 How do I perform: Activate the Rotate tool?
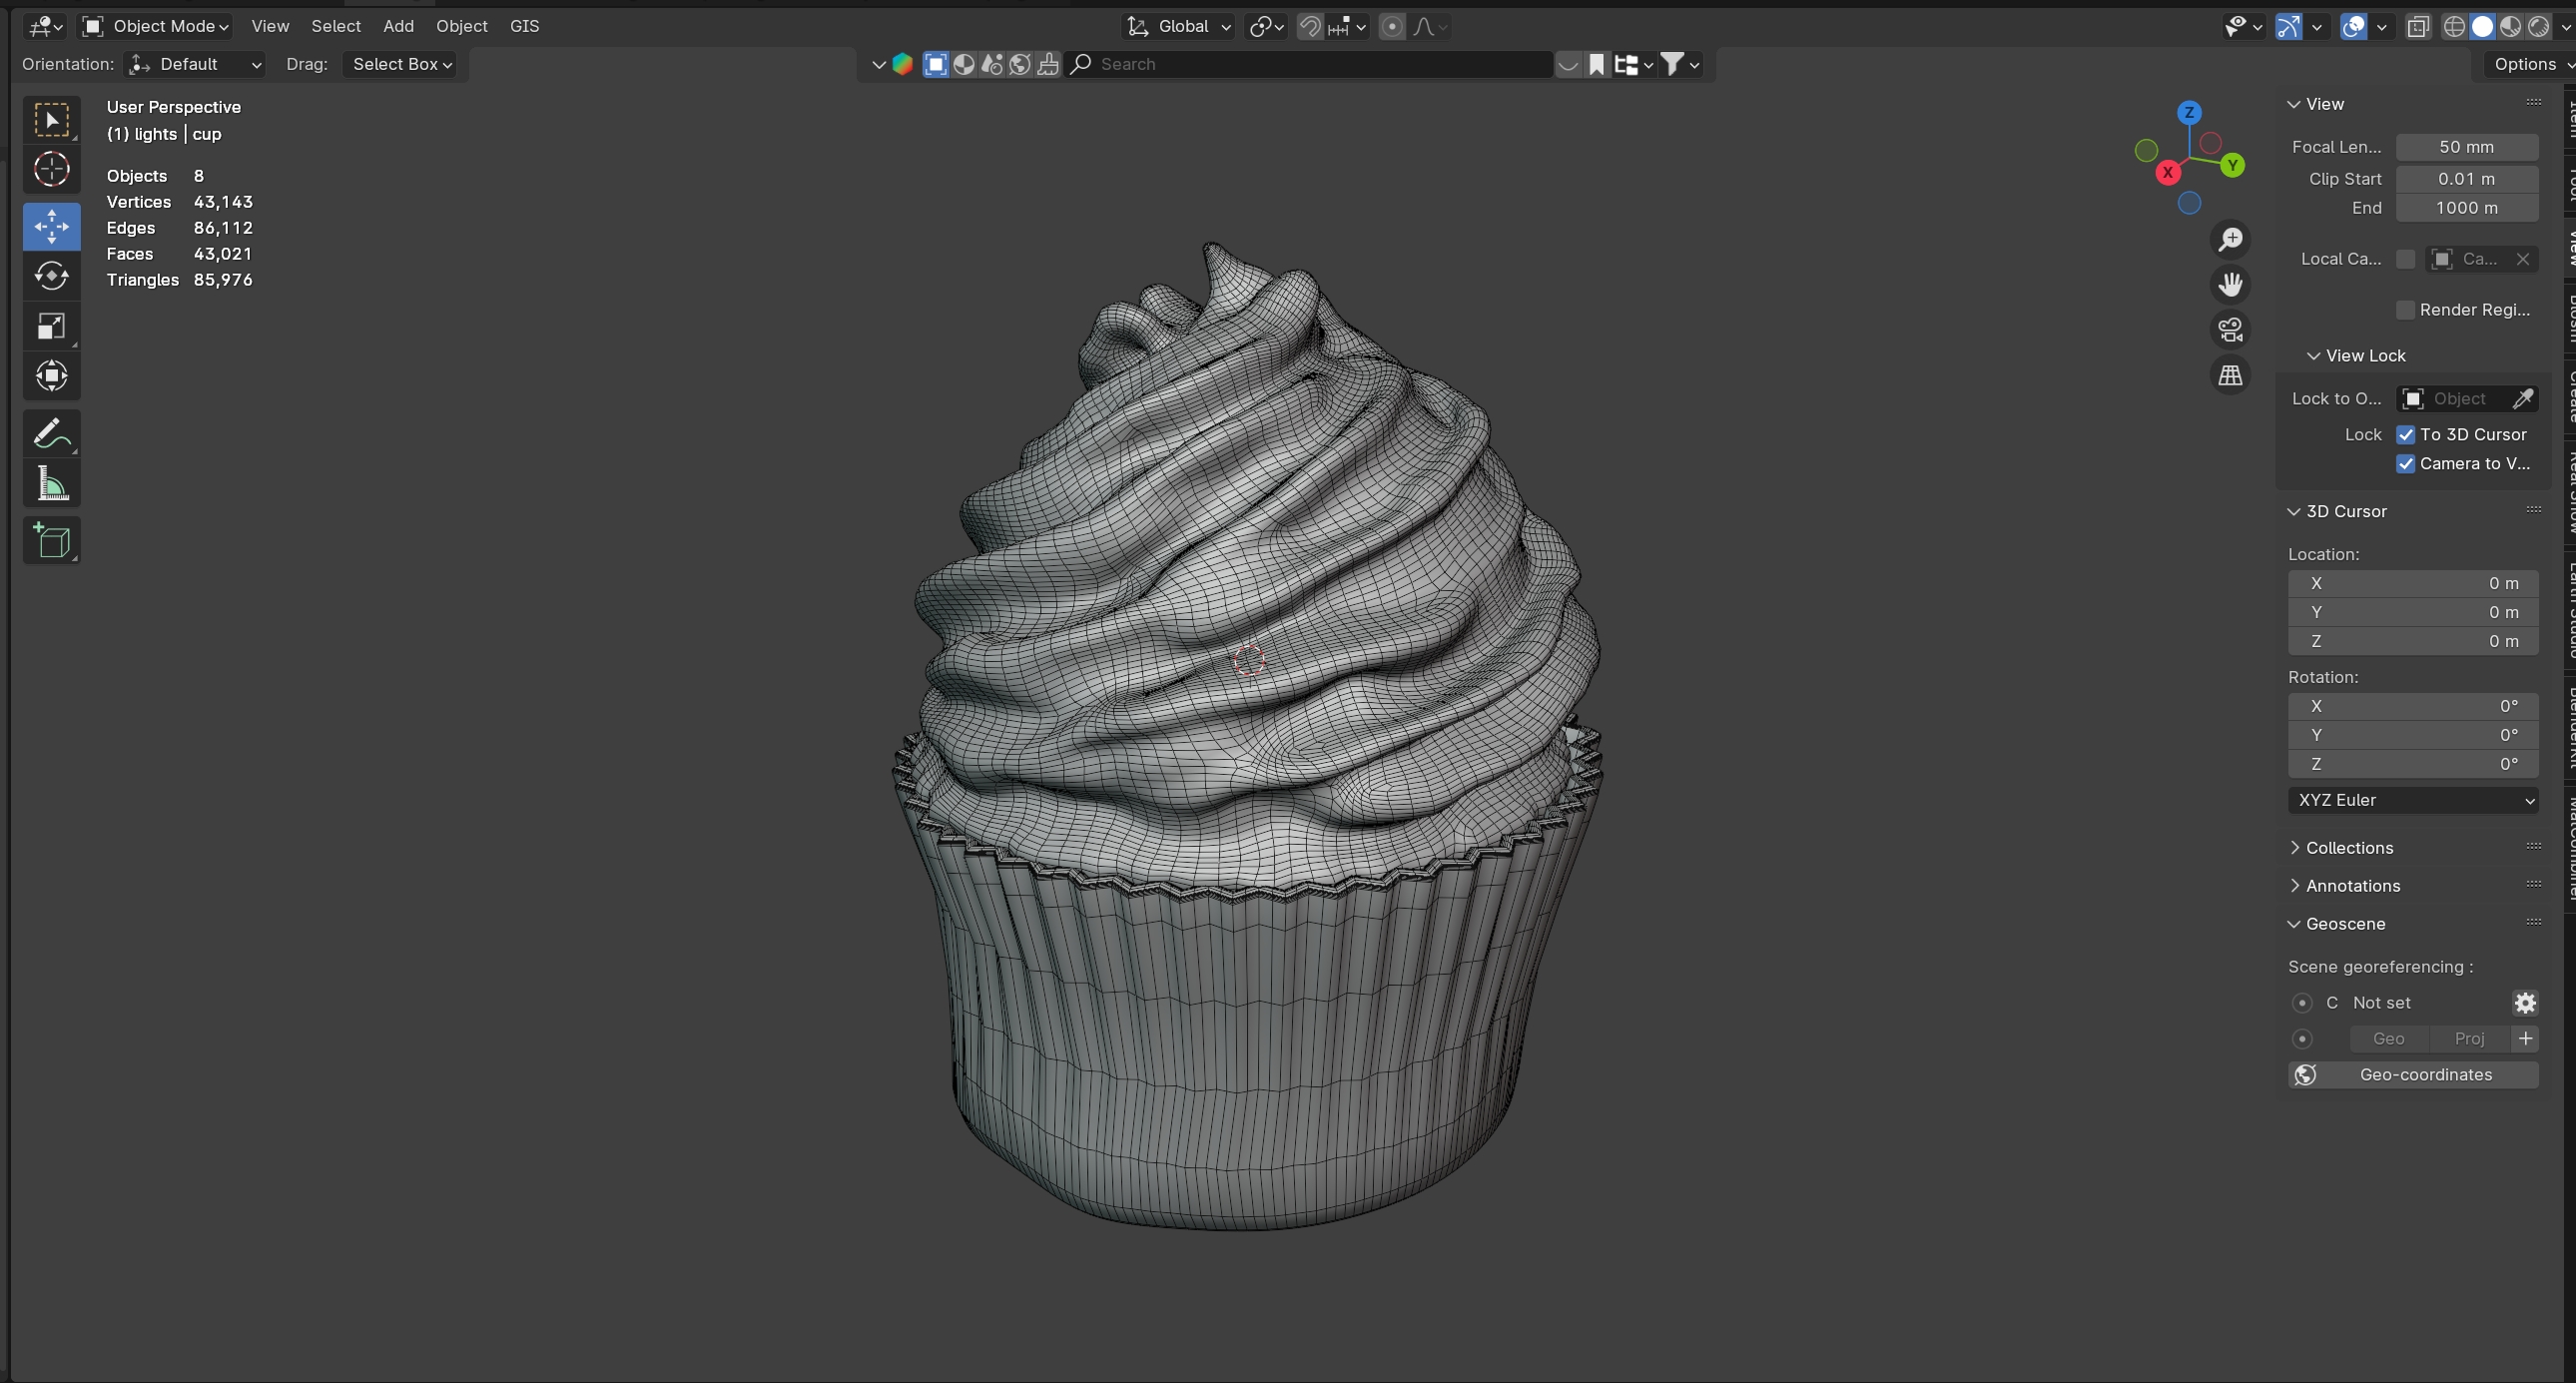pyautogui.click(x=51, y=276)
